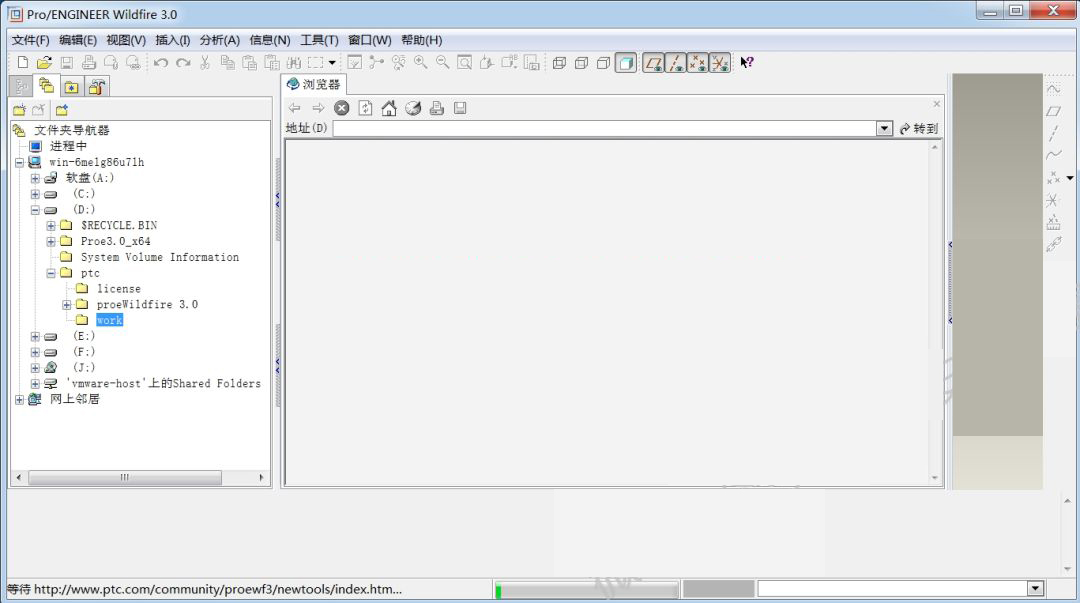Select the Zoom Out magnifier icon

point(442,63)
